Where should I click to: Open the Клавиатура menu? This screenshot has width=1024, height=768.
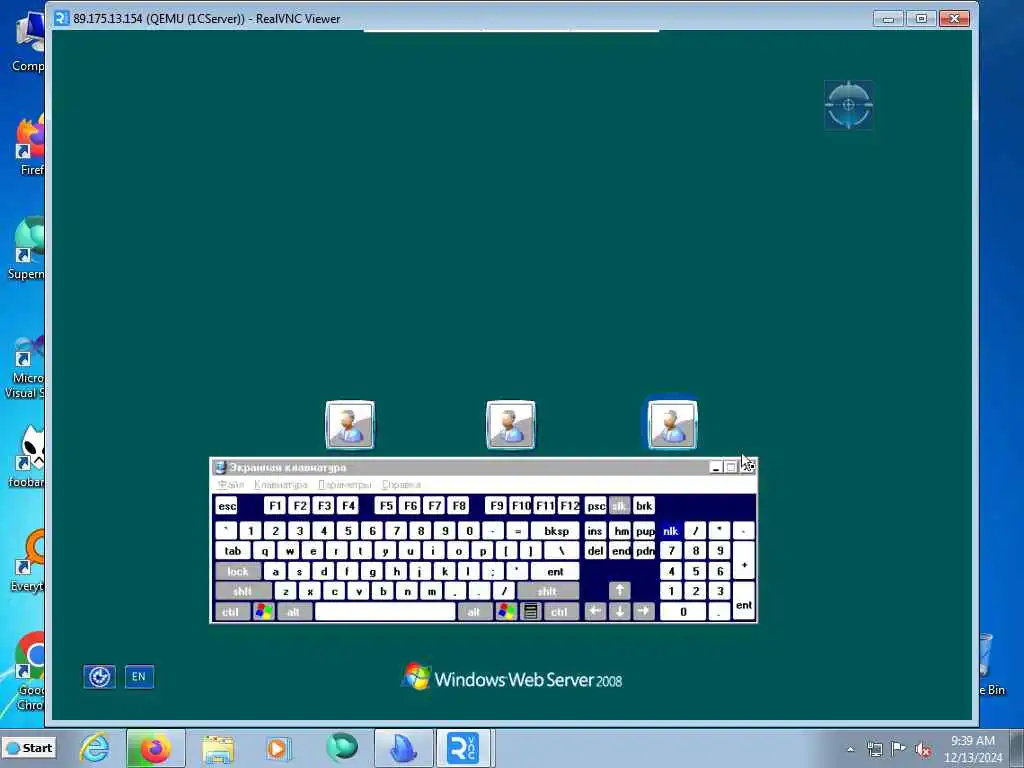(x=281, y=485)
